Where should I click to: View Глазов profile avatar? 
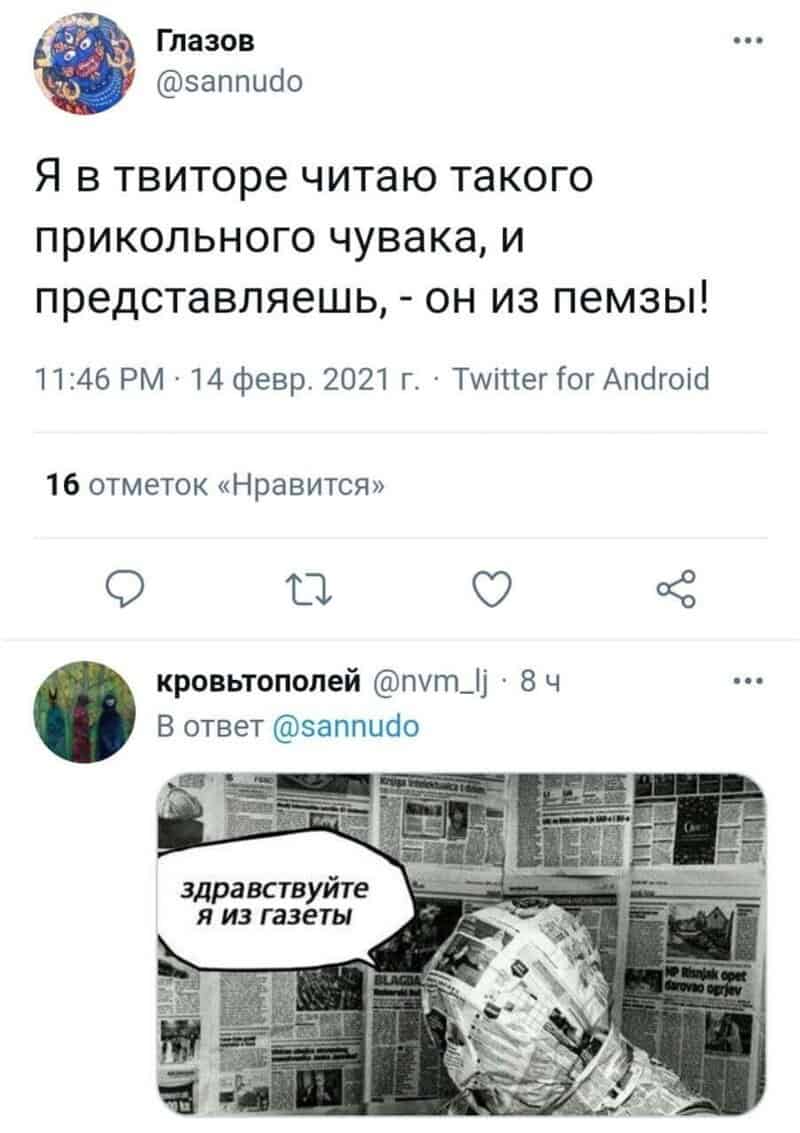[x=85, y=64]
